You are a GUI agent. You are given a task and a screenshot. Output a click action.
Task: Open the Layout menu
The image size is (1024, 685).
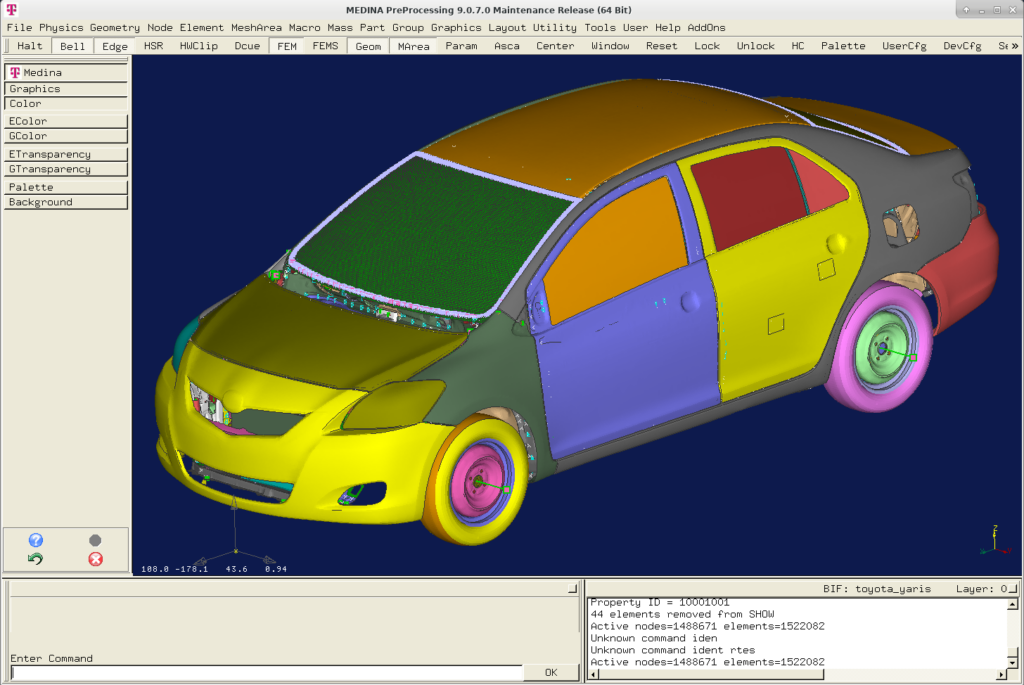[507, 27]
